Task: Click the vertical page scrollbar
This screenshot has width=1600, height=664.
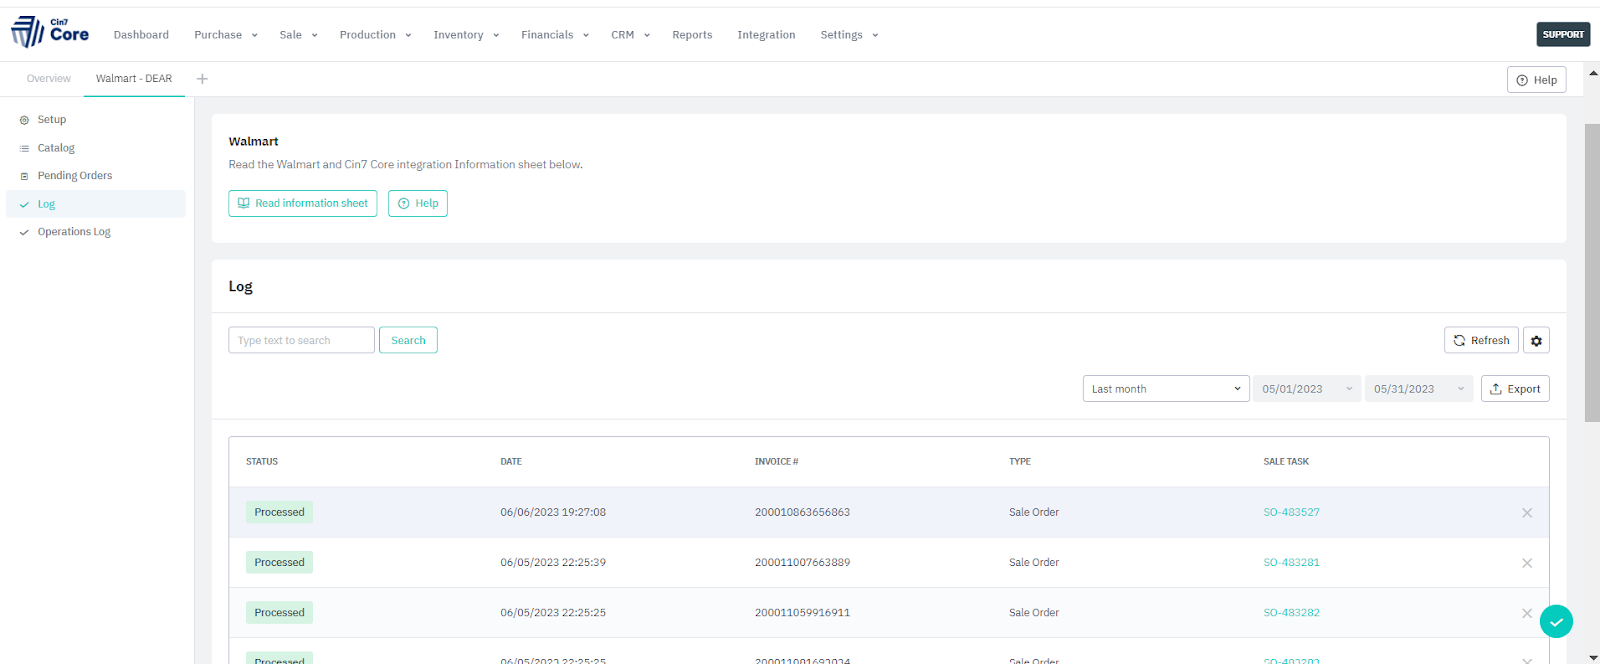Action: click(x=1592, y=272)
